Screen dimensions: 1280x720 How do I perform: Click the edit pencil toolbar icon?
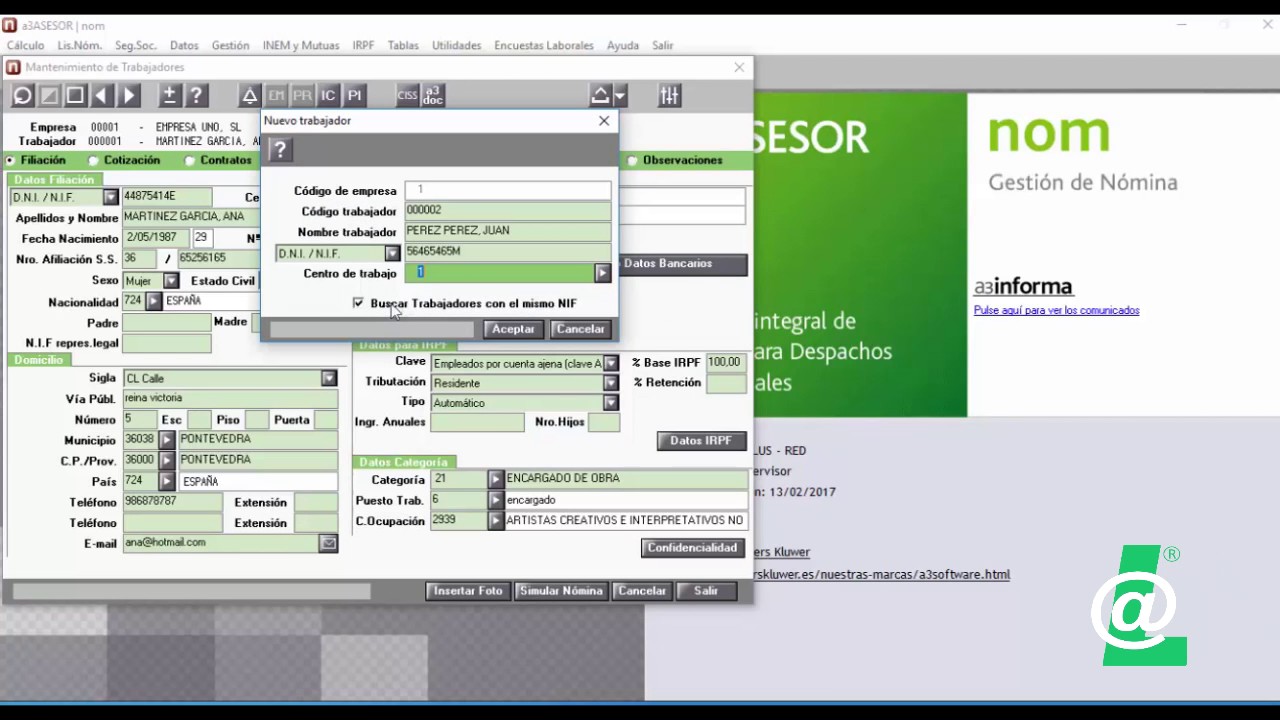[x=49, y=96]
